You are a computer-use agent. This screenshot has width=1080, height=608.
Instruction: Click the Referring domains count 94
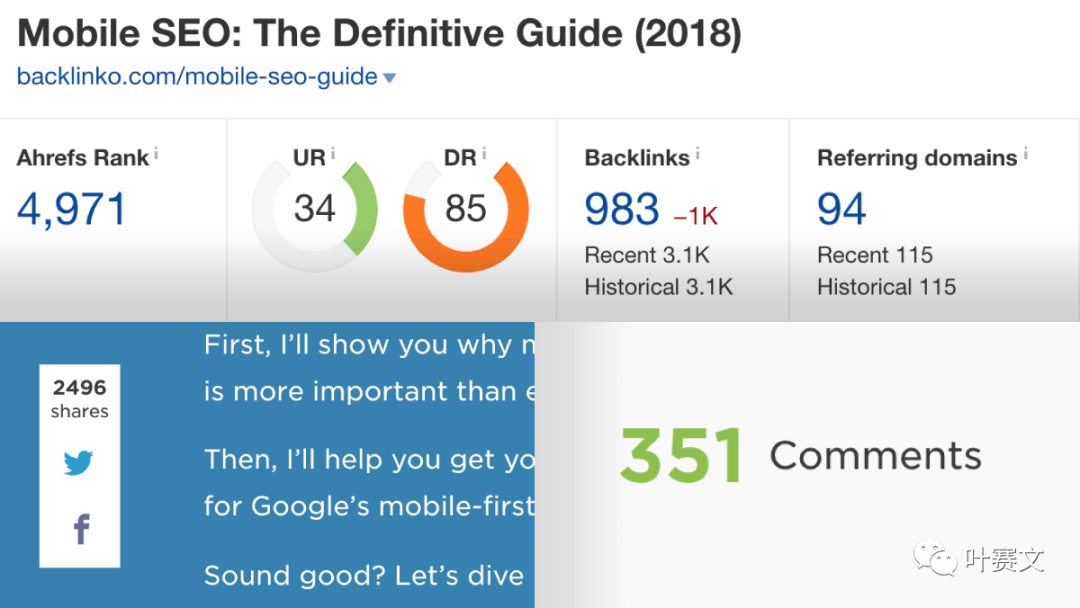point(841,209)
